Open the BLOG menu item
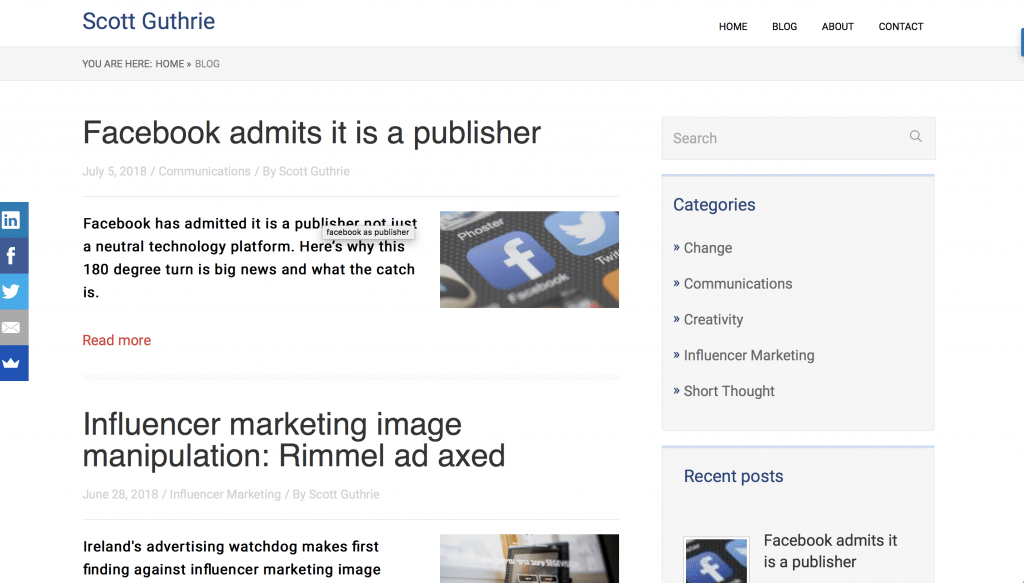The width and height of the screenshot is (1024, 583). click(784, 27)
